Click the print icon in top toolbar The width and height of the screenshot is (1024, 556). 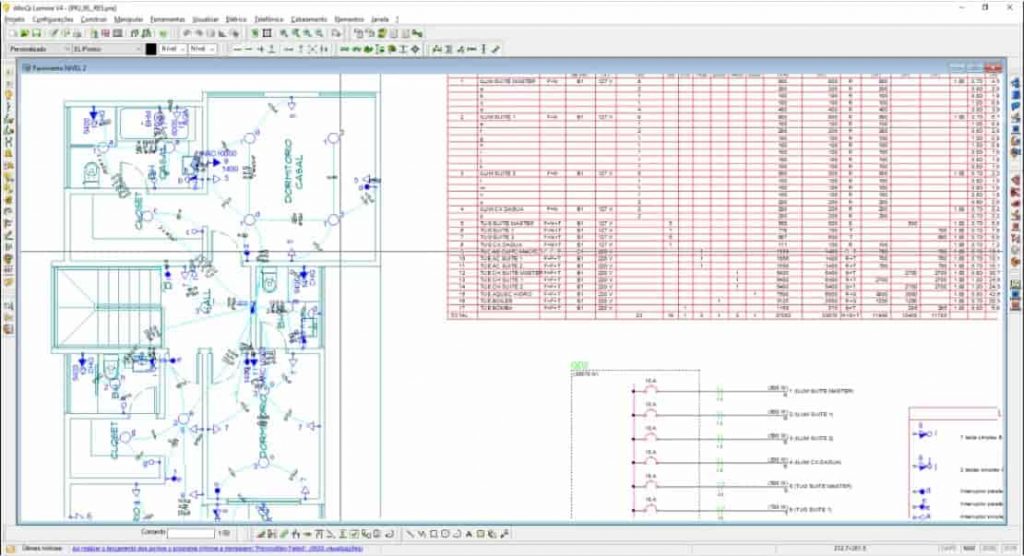(x=78, y=33)
